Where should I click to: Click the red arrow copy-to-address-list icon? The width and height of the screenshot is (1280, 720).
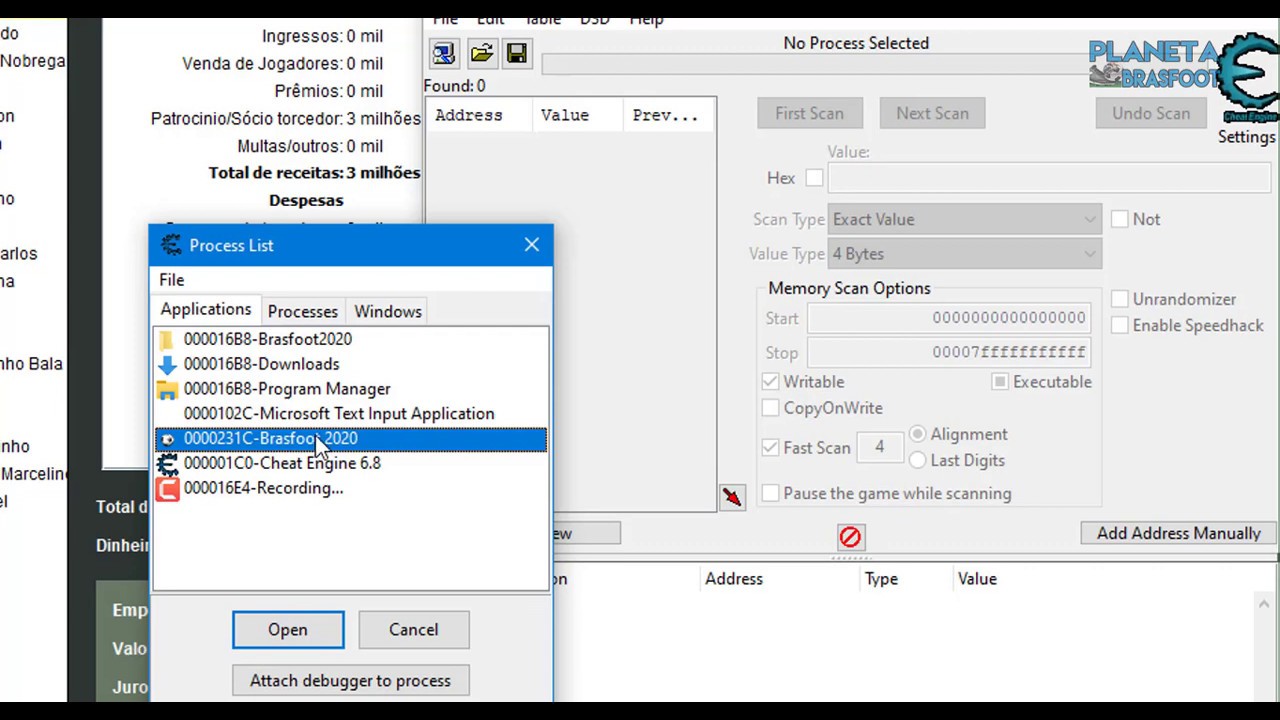coord(732,497)
